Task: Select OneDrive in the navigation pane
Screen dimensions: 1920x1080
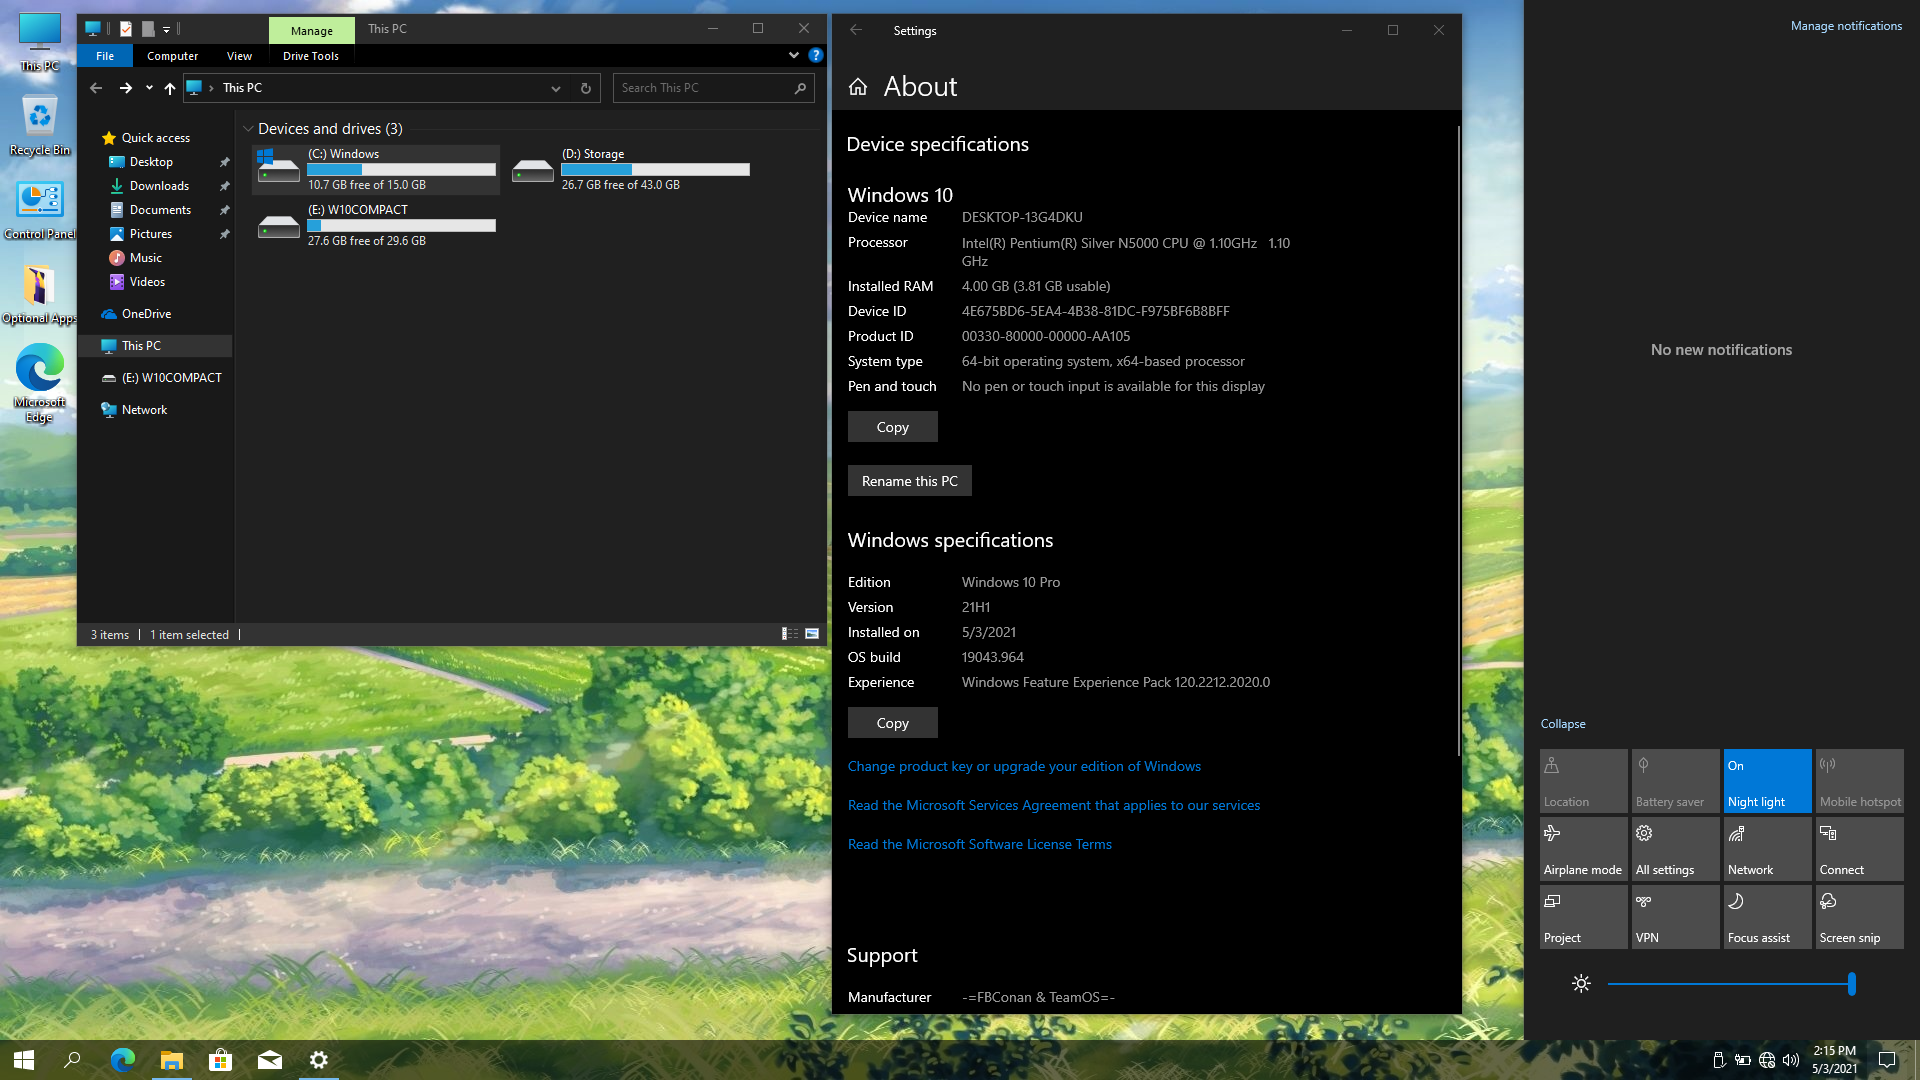Action: tap(146, 314)
